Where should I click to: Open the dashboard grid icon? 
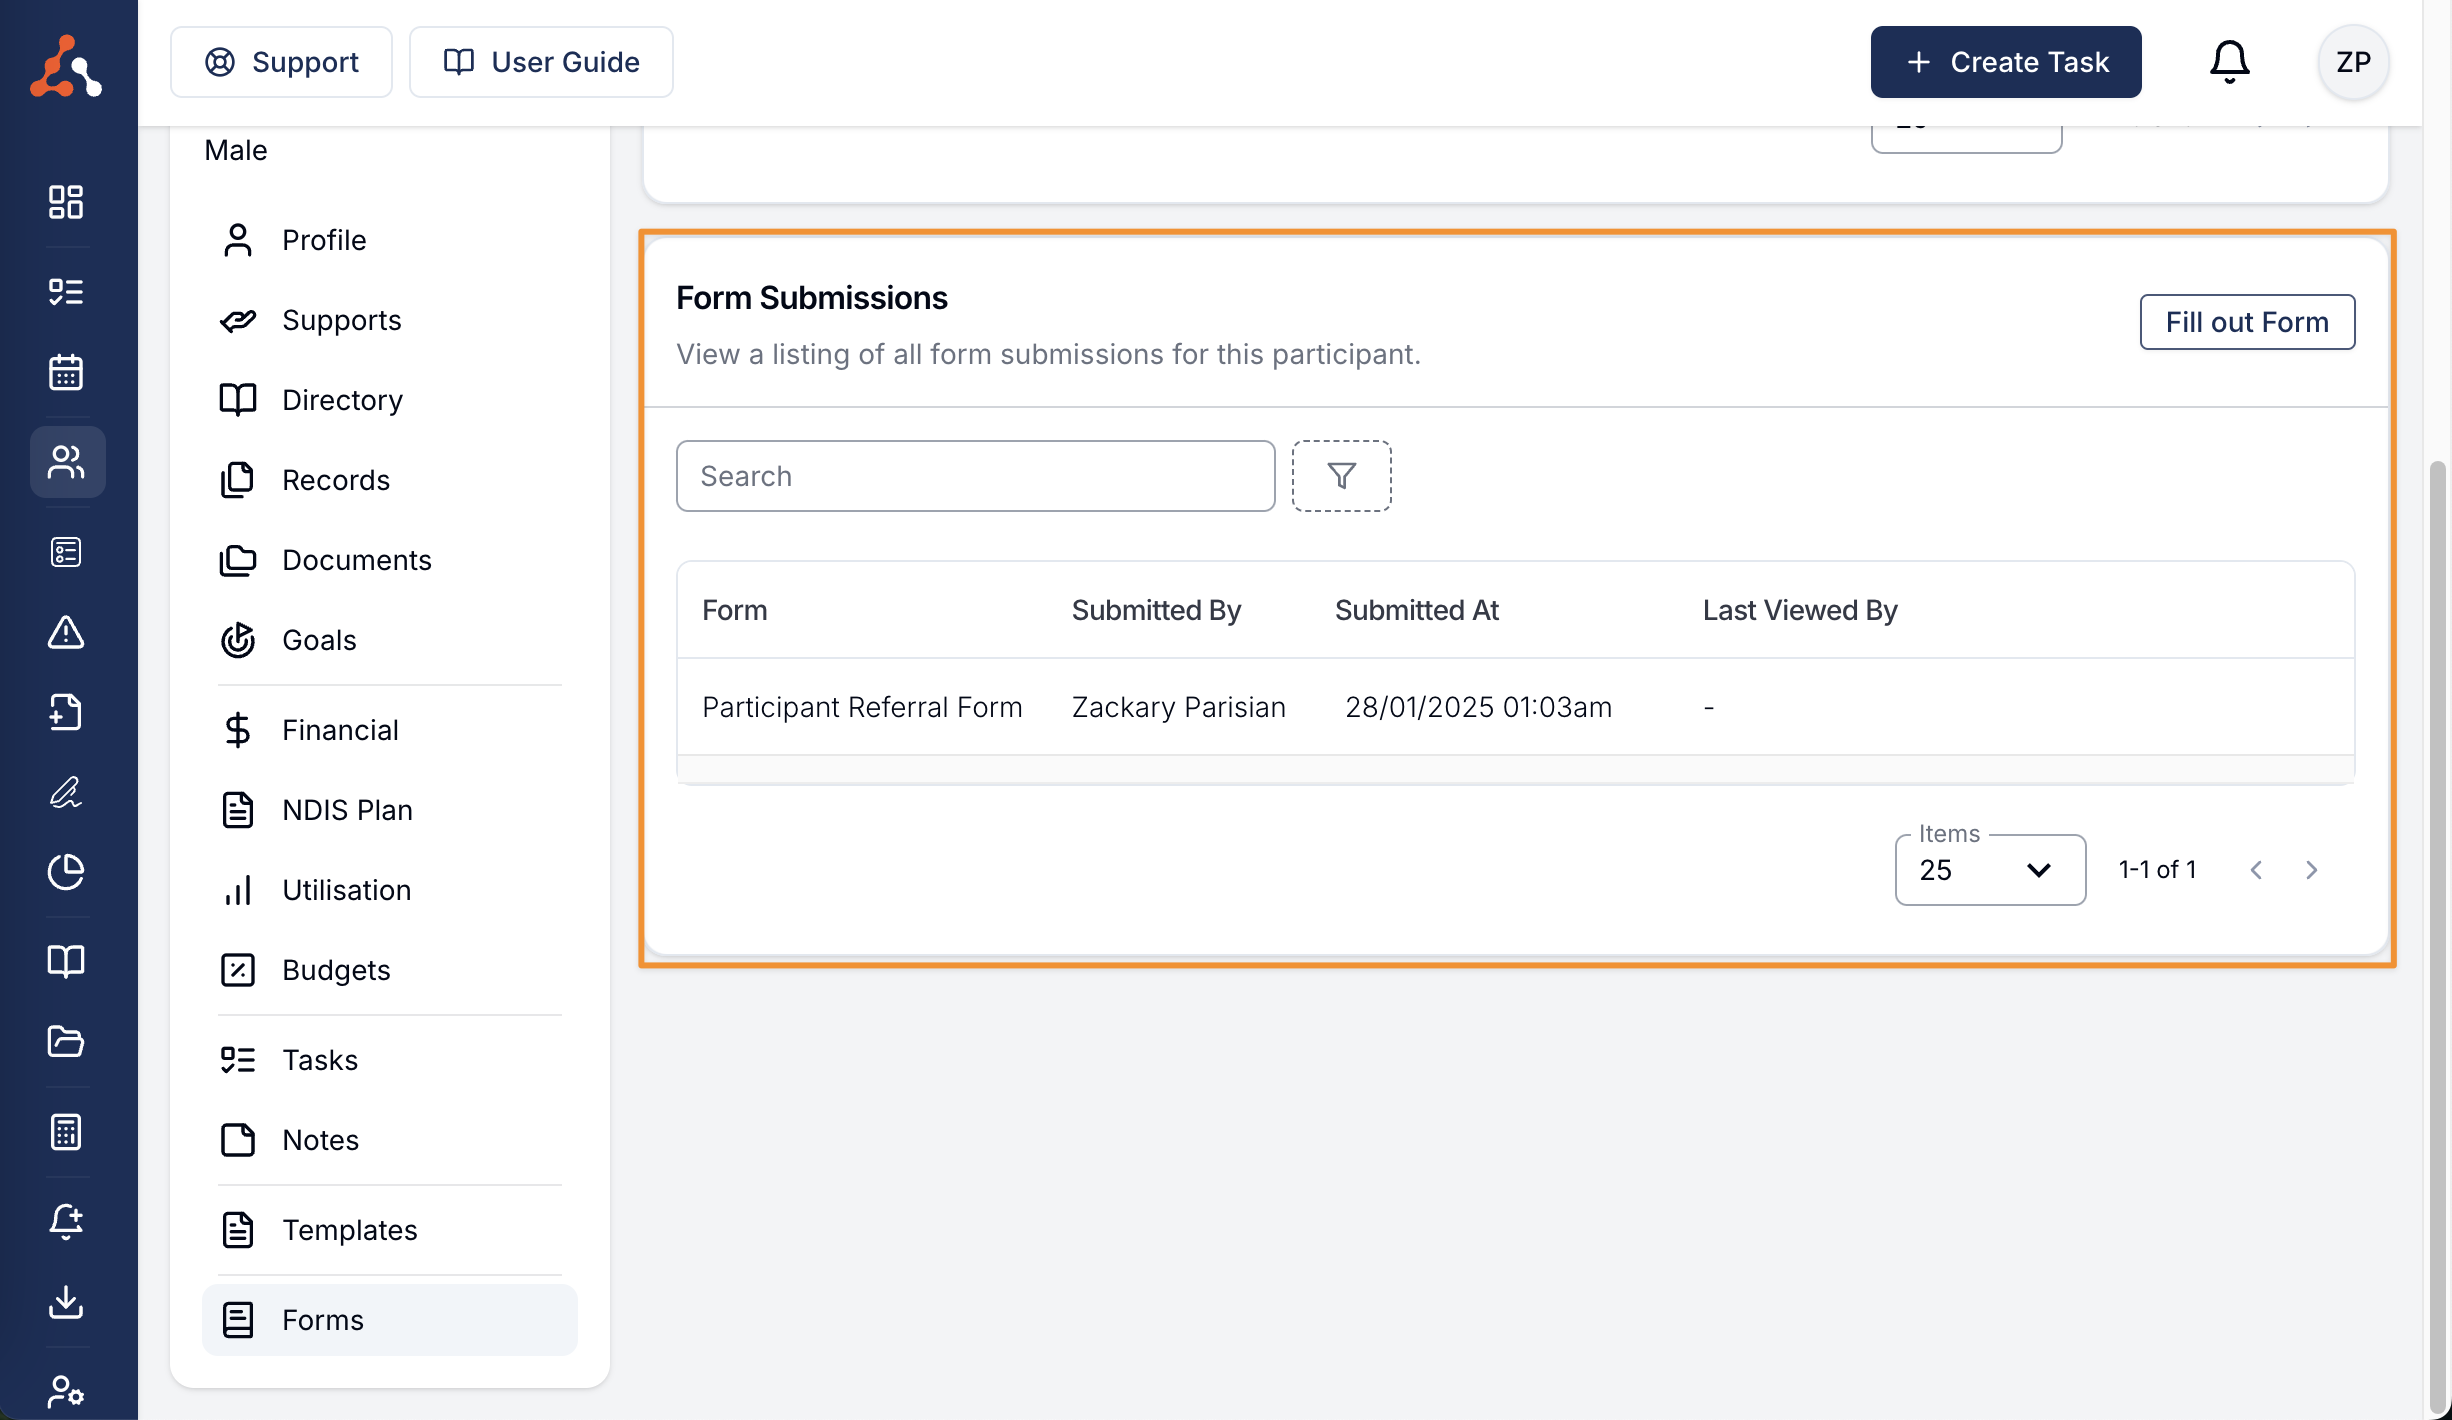66,202
